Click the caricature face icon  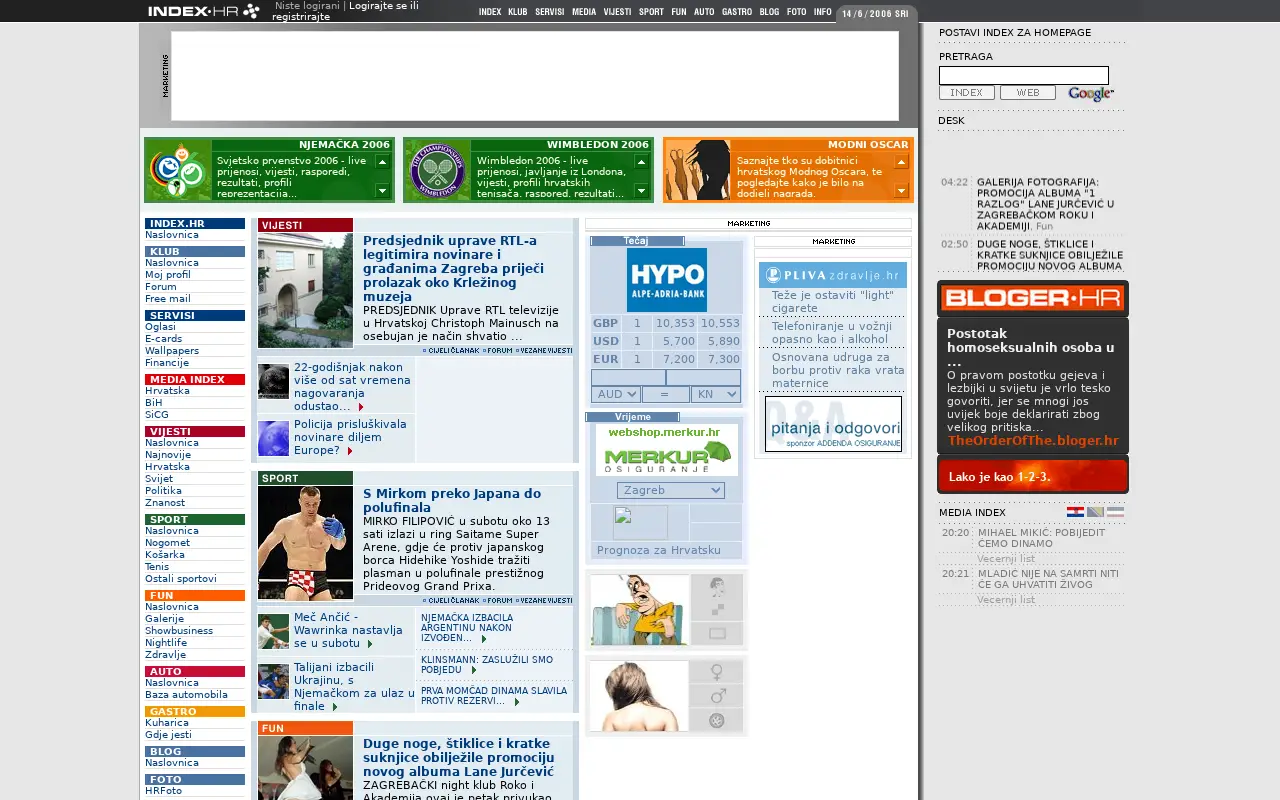tap(716, 586)
